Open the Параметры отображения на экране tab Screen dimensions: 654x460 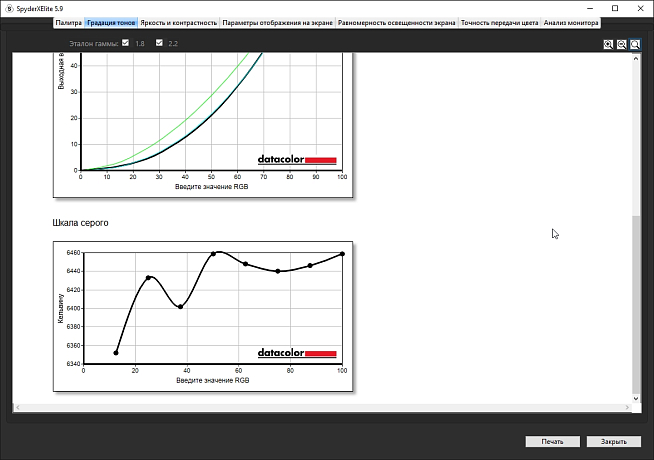coord(277,21)
